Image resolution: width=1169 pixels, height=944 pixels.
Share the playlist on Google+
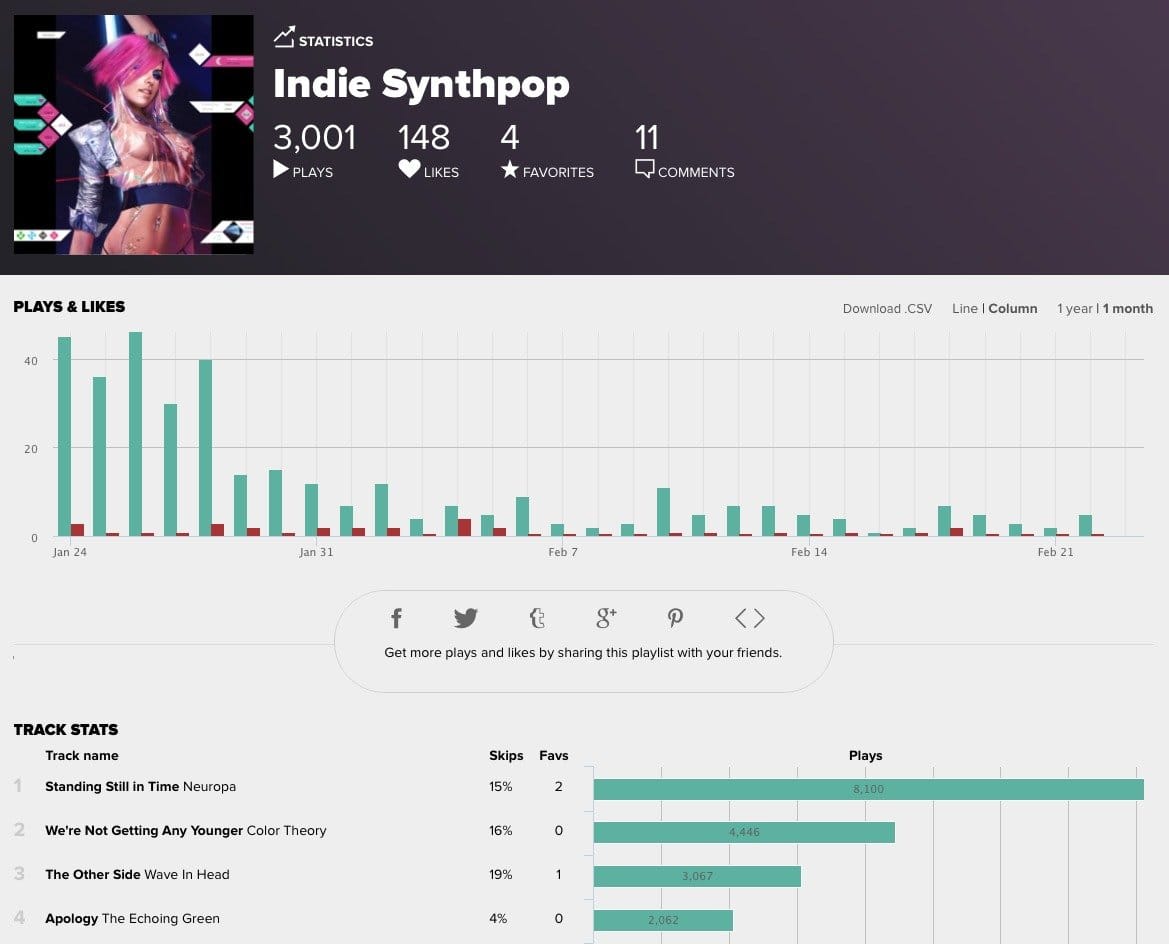(x=606, y=618)
